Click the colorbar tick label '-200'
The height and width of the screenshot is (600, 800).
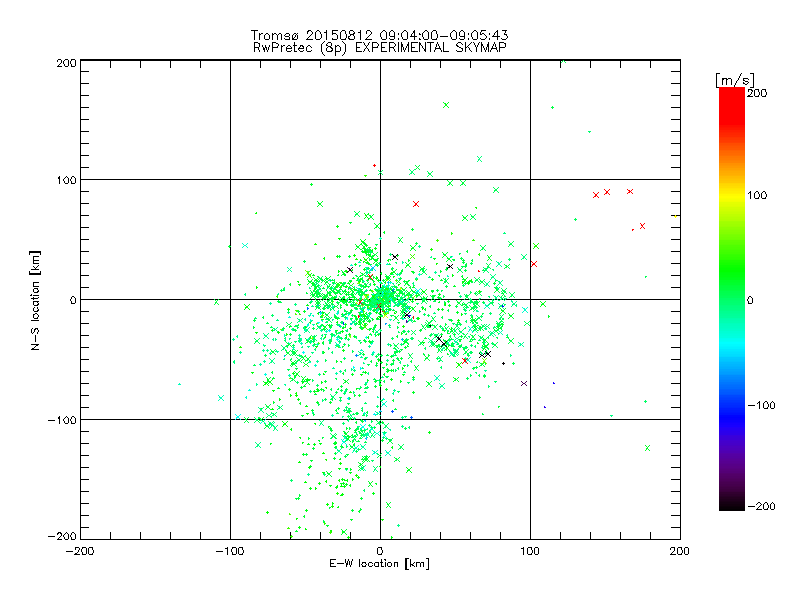pyautogui.click(x=761, y=506)
